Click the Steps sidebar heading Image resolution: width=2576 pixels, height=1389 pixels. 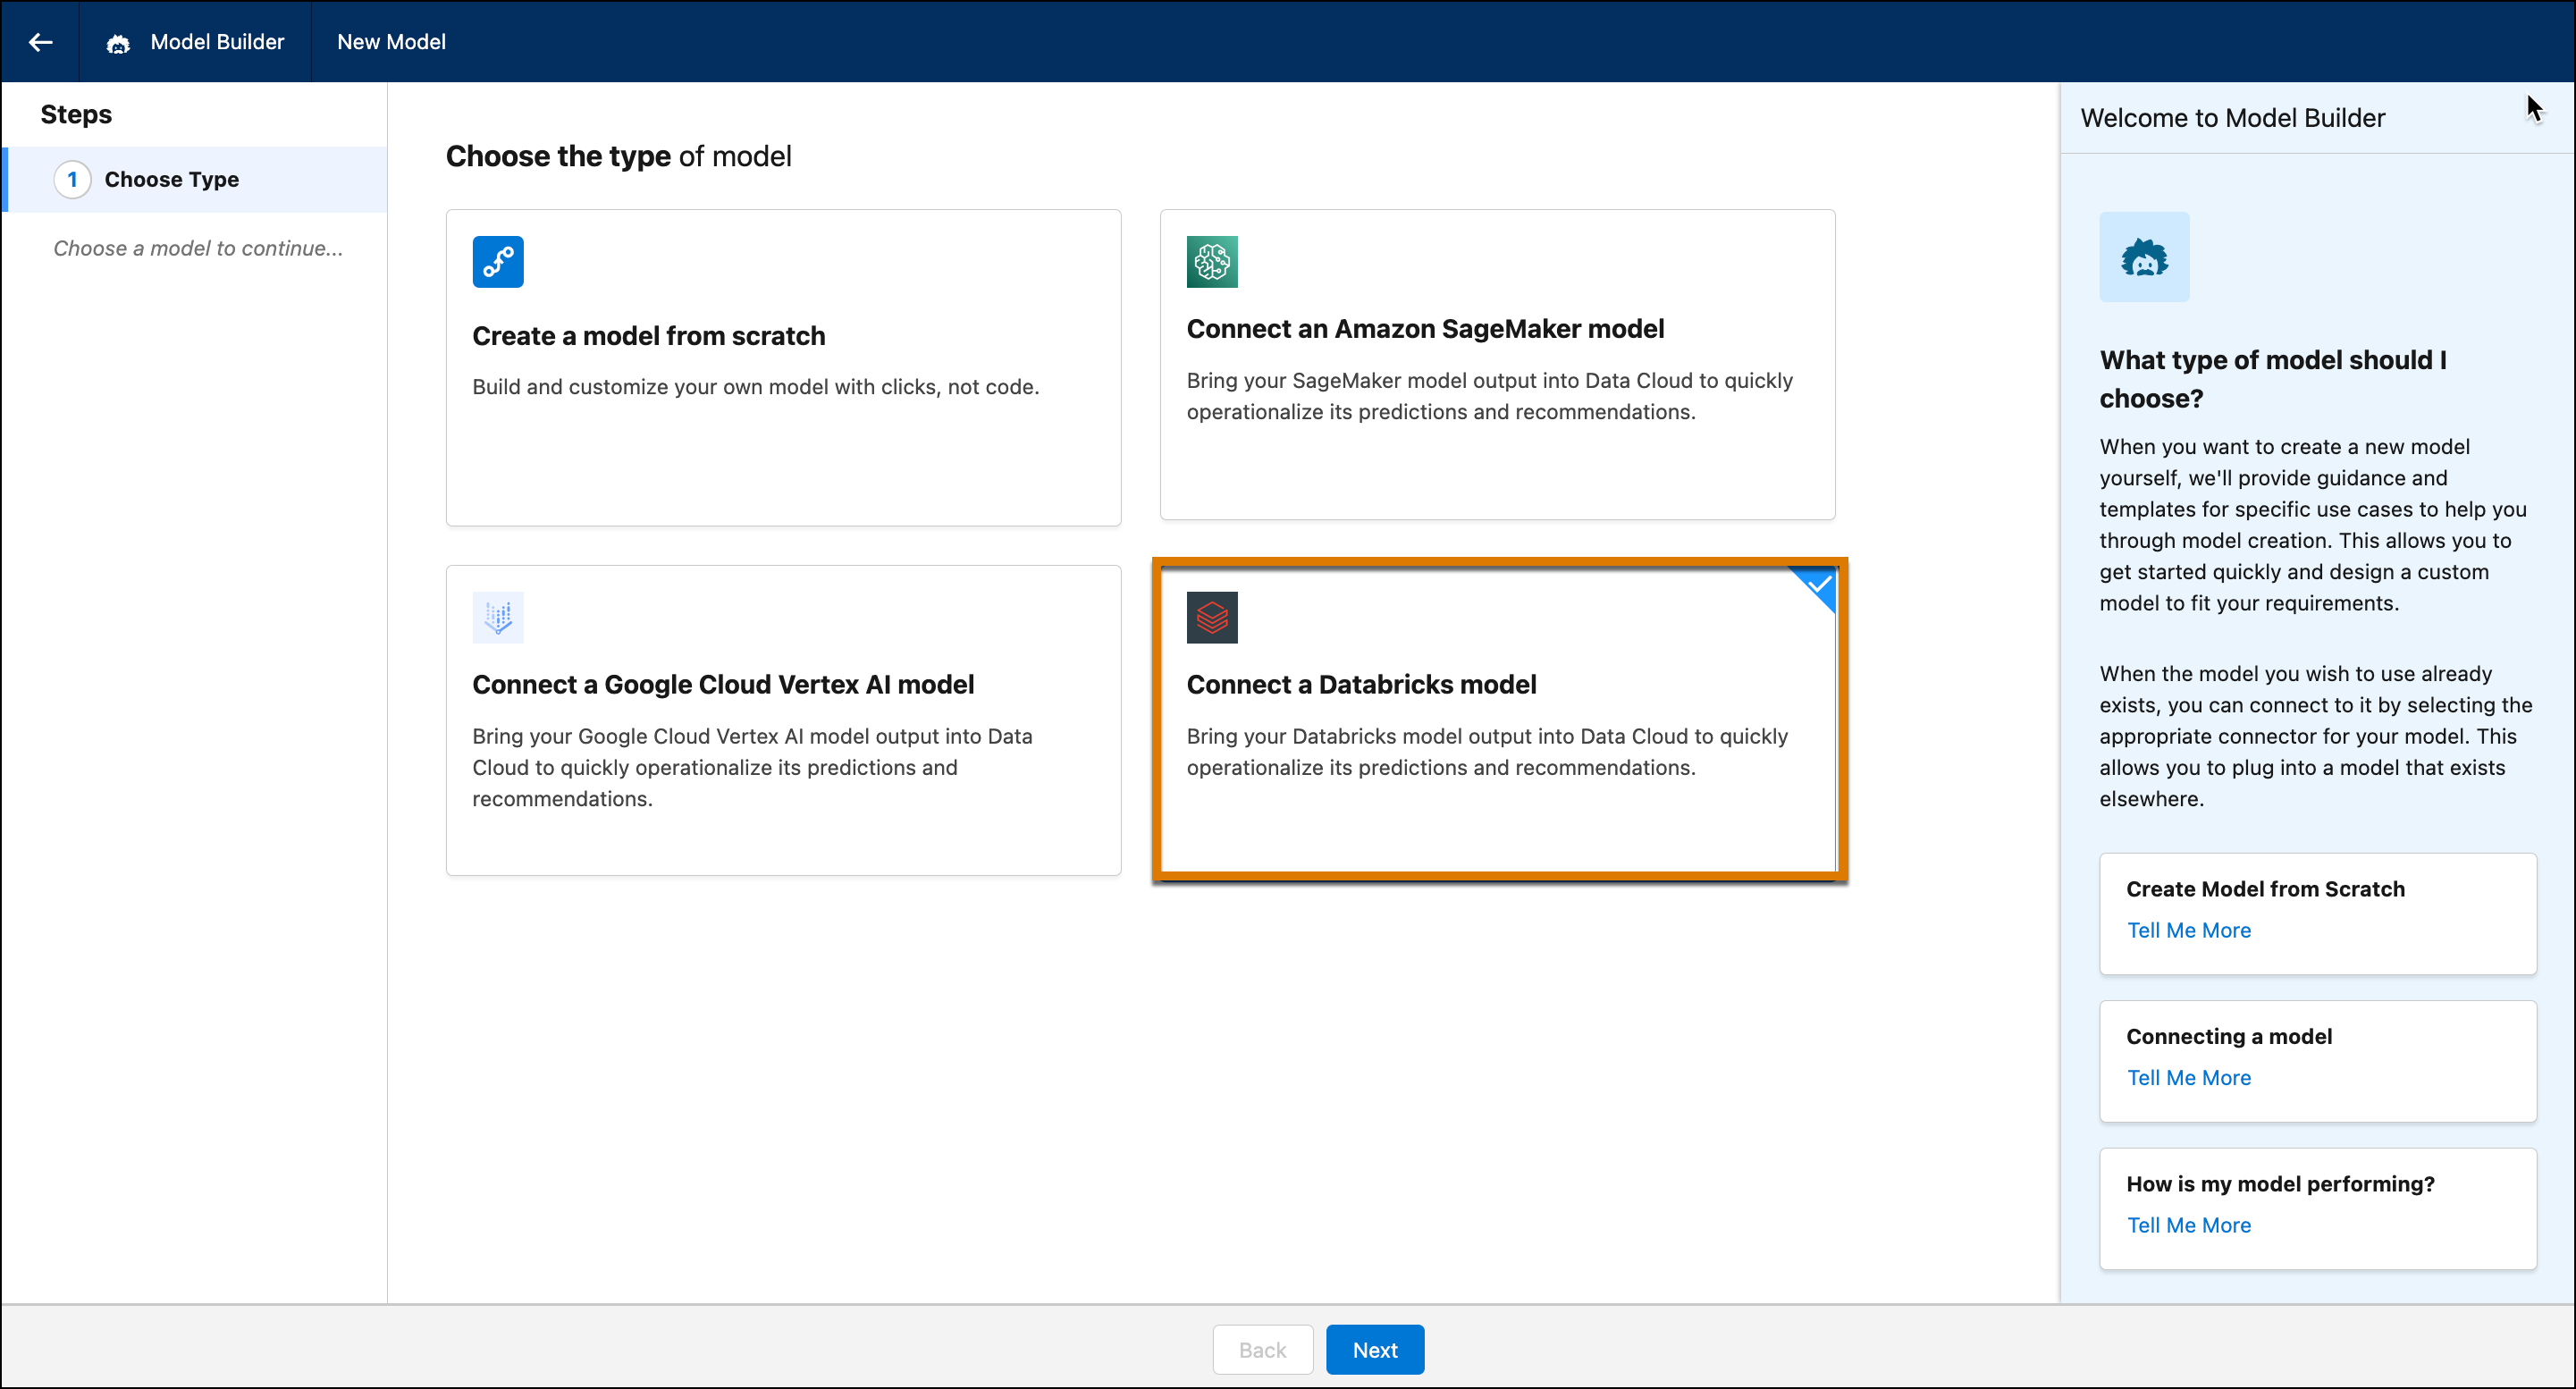76,114
